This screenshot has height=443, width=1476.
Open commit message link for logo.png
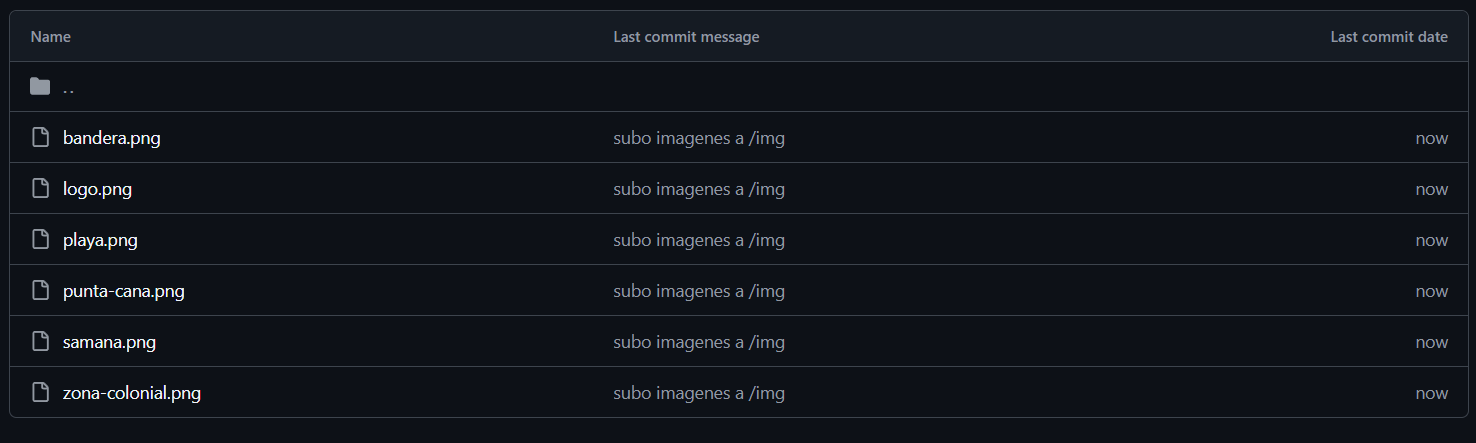coord(698,189)
